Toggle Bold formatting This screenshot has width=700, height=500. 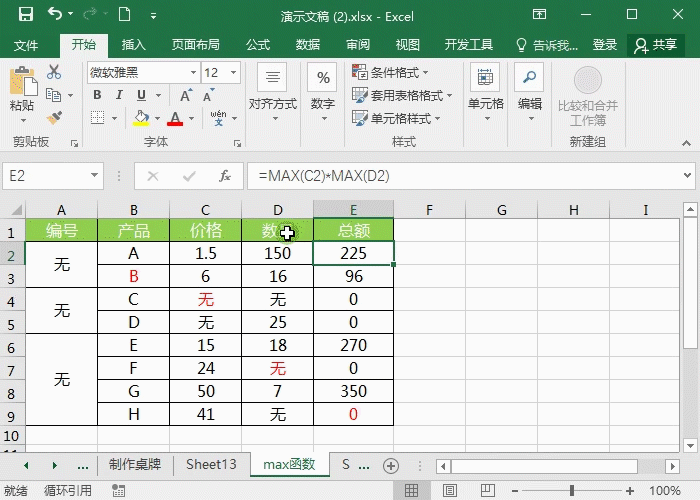(97, 95)
